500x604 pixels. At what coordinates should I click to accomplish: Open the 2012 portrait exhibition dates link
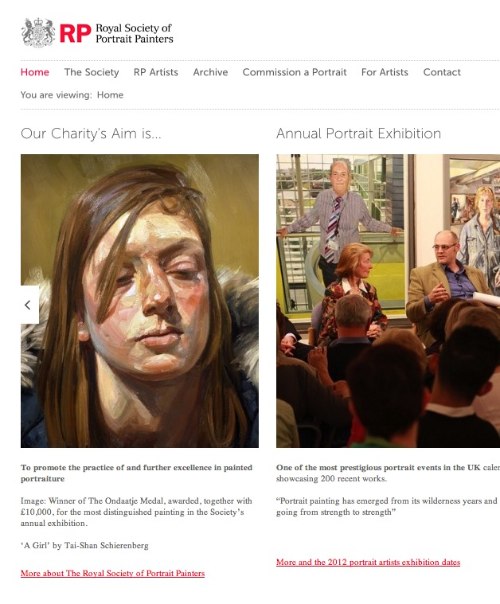coord(368,562)
